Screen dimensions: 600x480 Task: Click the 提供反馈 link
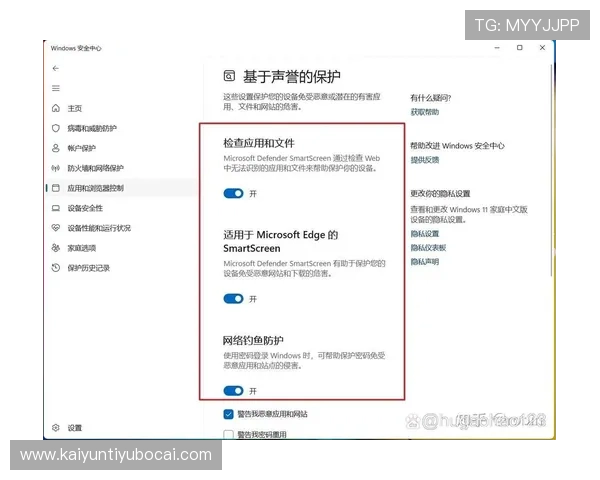(x=425, y=160)
